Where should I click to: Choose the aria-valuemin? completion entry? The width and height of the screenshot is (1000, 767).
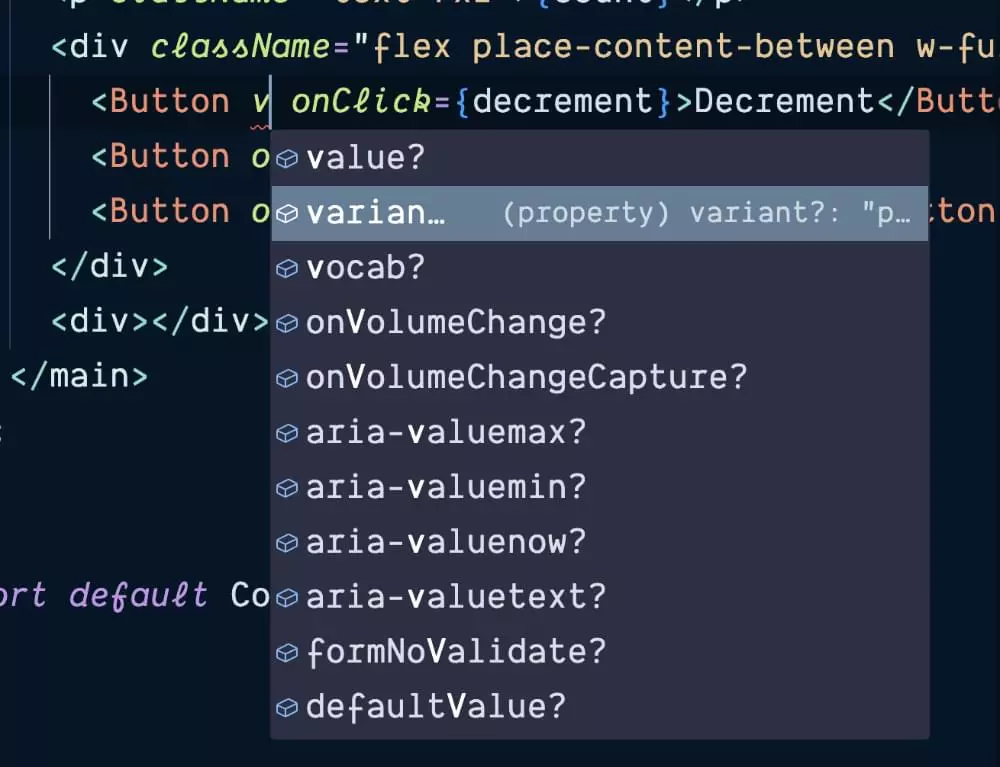[599, 488]
